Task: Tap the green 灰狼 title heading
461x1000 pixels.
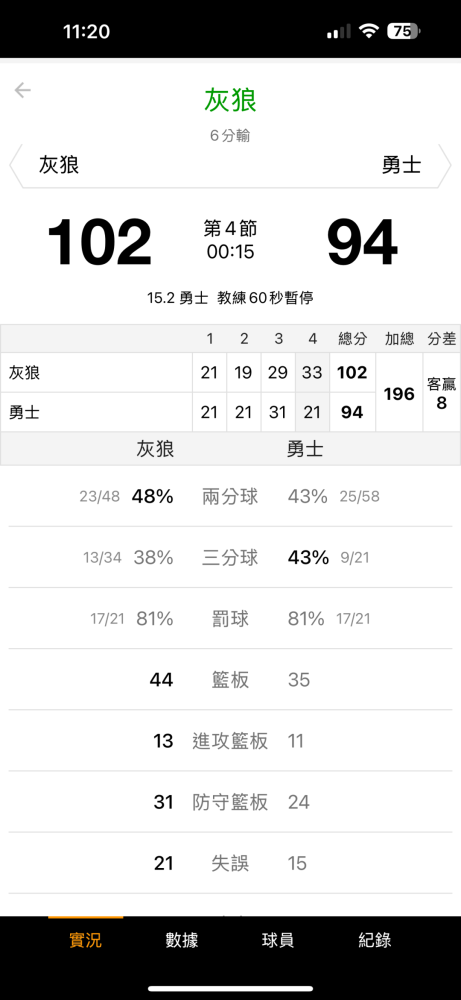Action: point(230,101)
